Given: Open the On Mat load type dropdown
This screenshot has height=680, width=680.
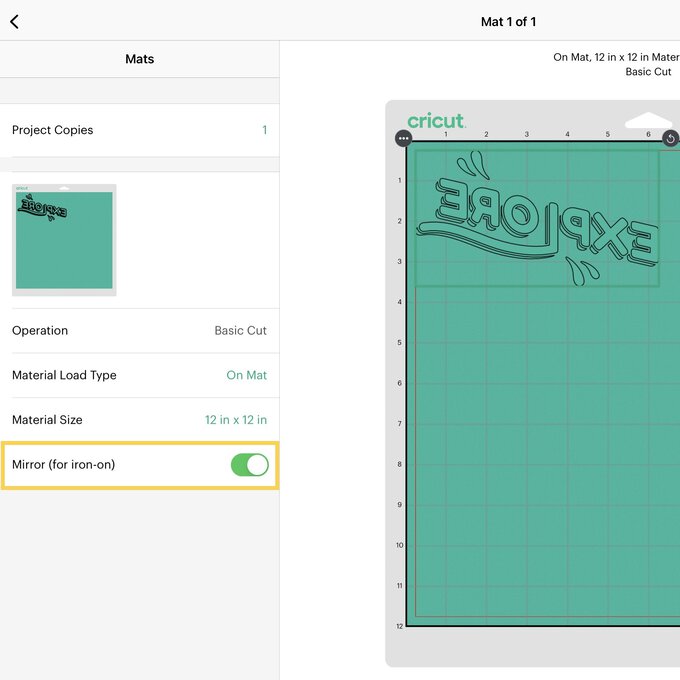Looking at the screenshot, I should click(246, 375).
